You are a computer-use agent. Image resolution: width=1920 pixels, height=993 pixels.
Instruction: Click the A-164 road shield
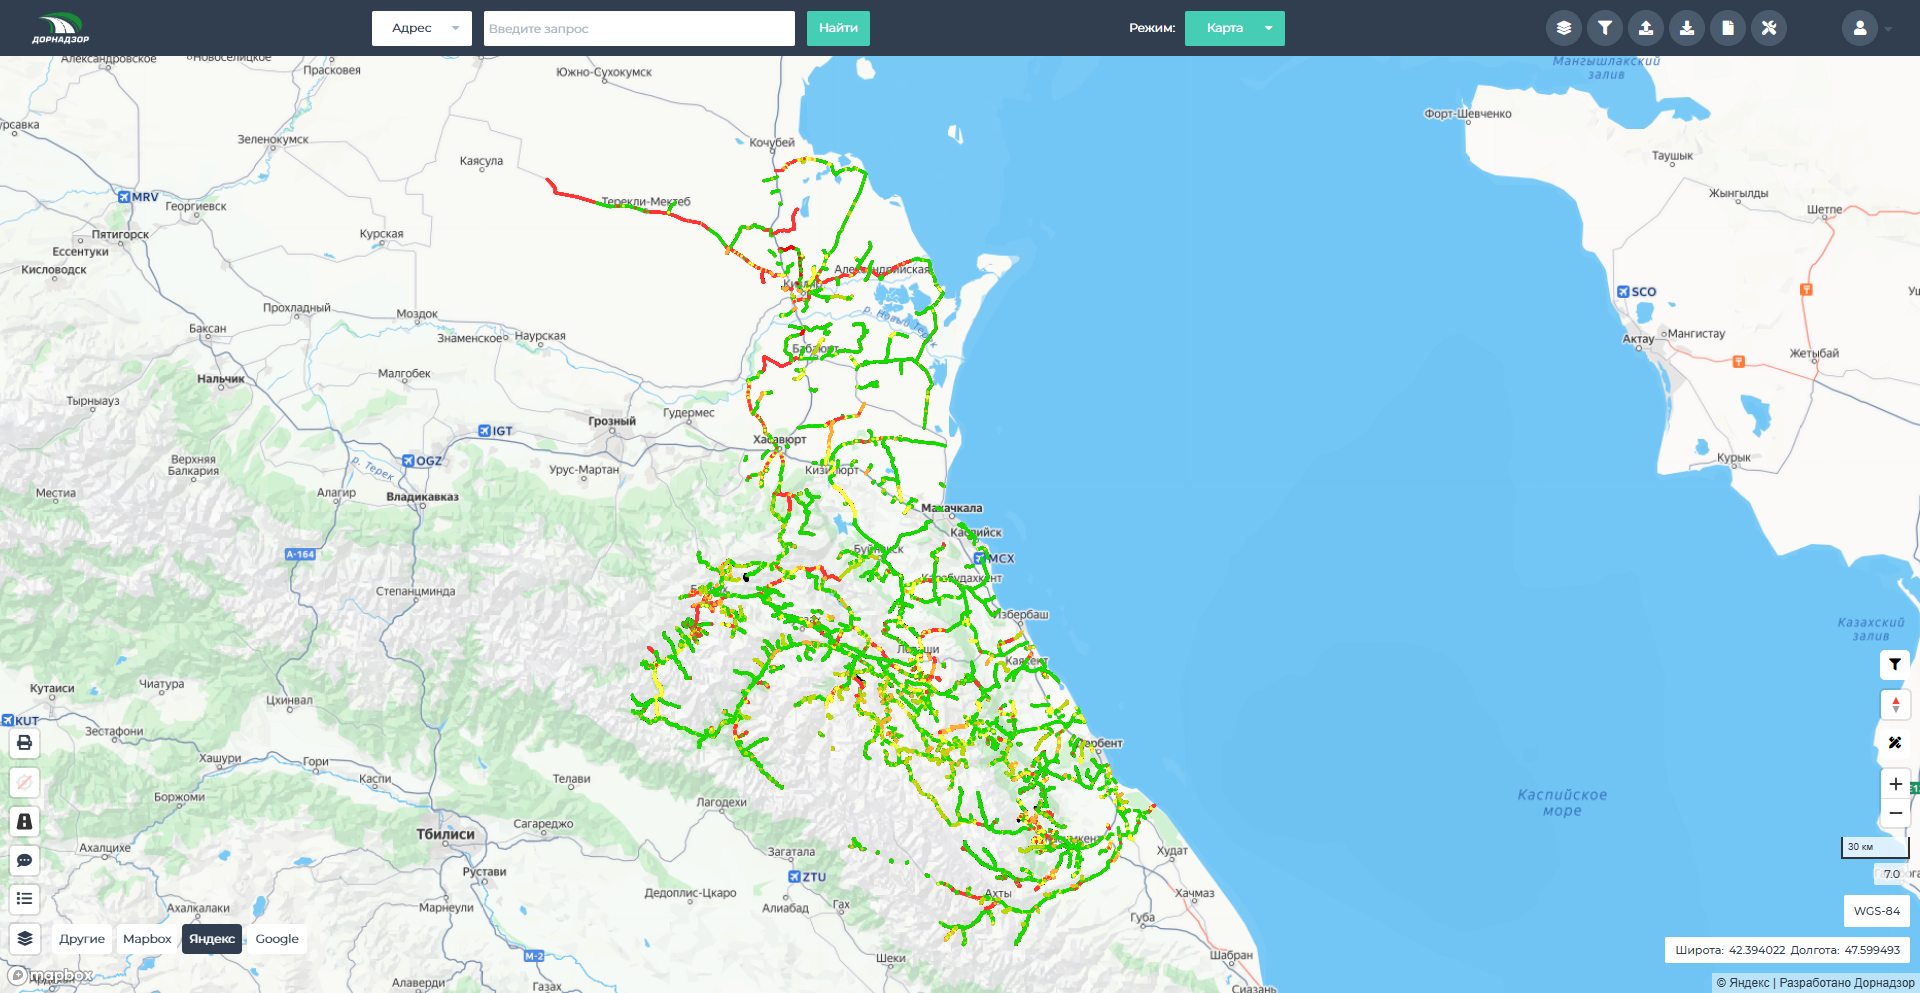click(300, 554)
